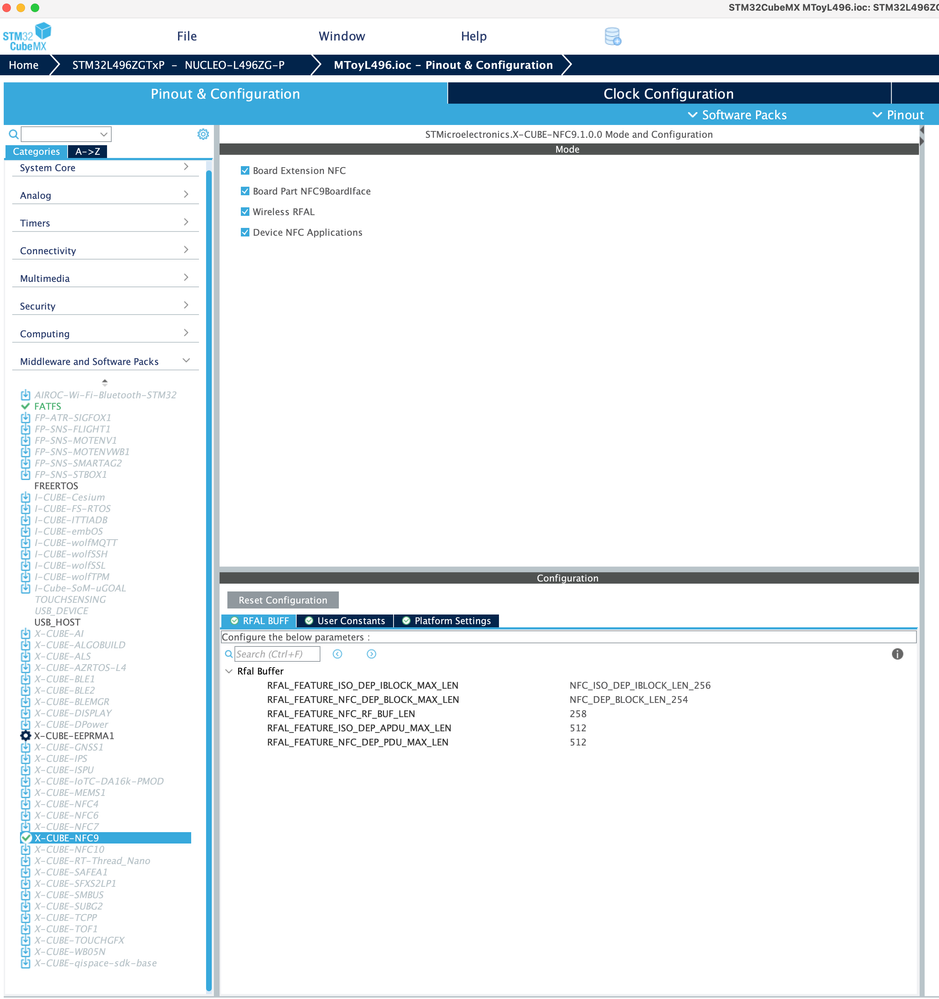Click value NFC_ISO_DEP_IBLOCK_LEN_256

pos(640,686)
